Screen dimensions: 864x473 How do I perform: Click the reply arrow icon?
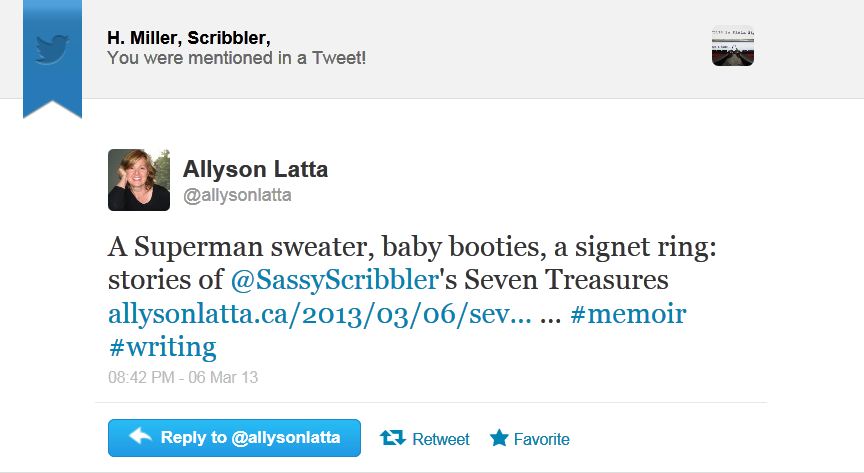140,437
